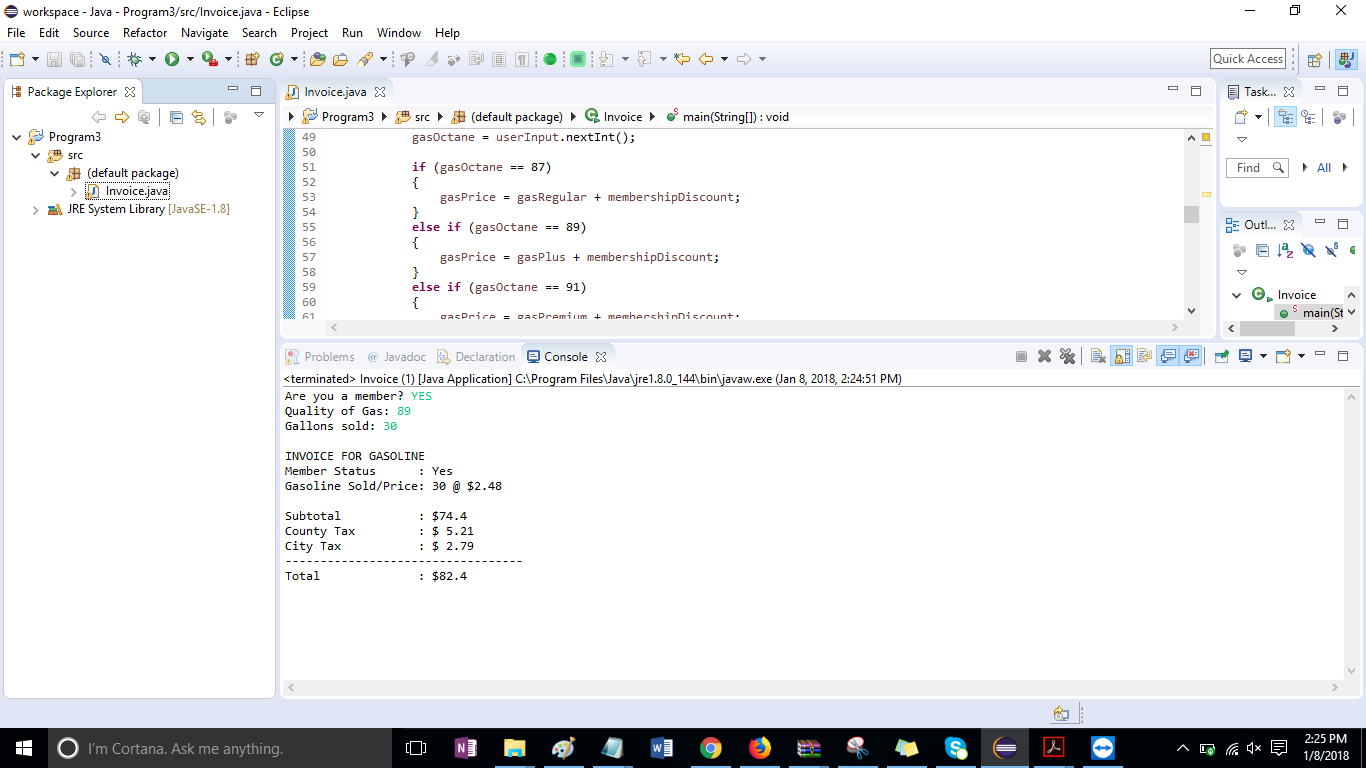Click the New Java Class icon
This screenshot has height=768, width=1366.
click(277, 60)
